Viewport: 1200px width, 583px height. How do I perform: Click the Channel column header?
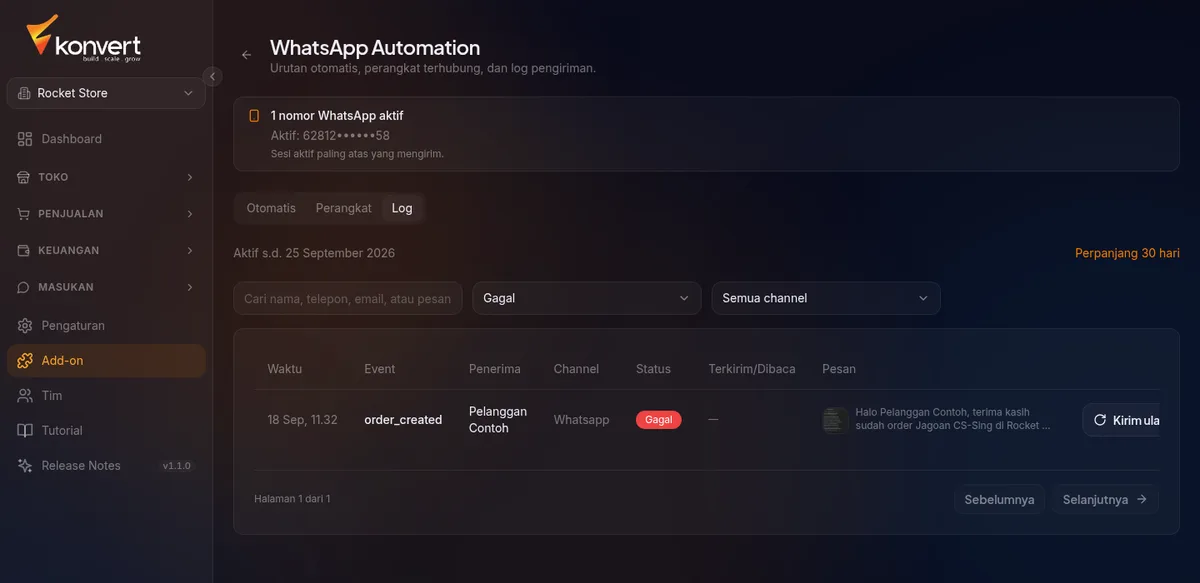click(x=576, y=369)
